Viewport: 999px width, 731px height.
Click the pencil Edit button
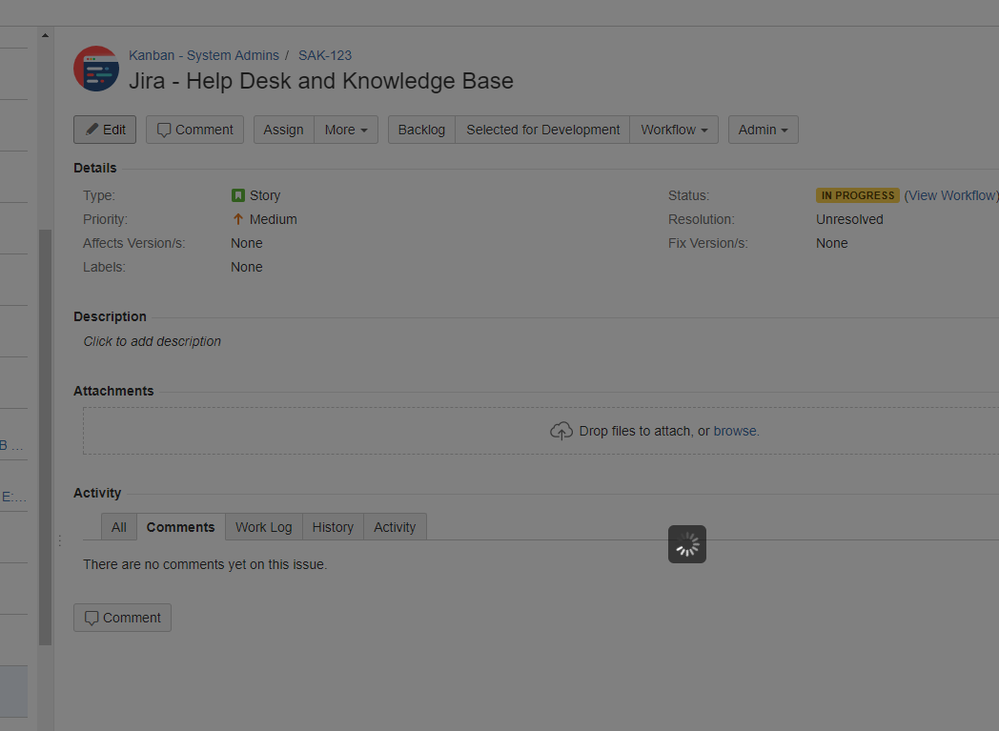(105, 129)
